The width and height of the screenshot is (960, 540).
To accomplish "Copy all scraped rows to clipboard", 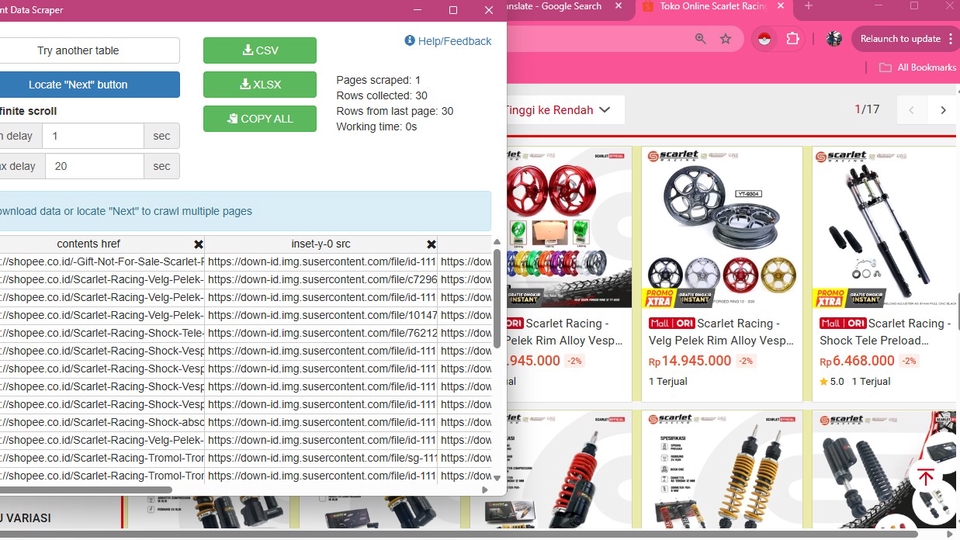I will pos(260,119).
